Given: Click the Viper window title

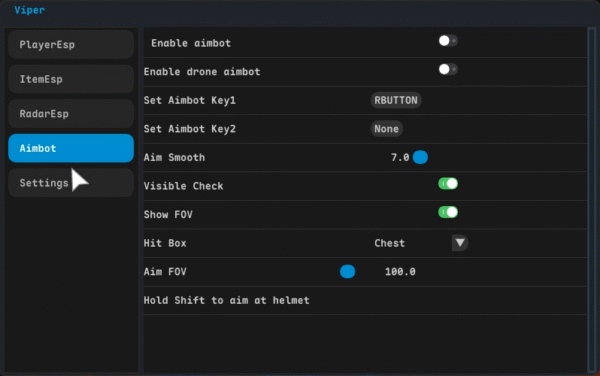Looking at the screenshot, I should point(29,10).
